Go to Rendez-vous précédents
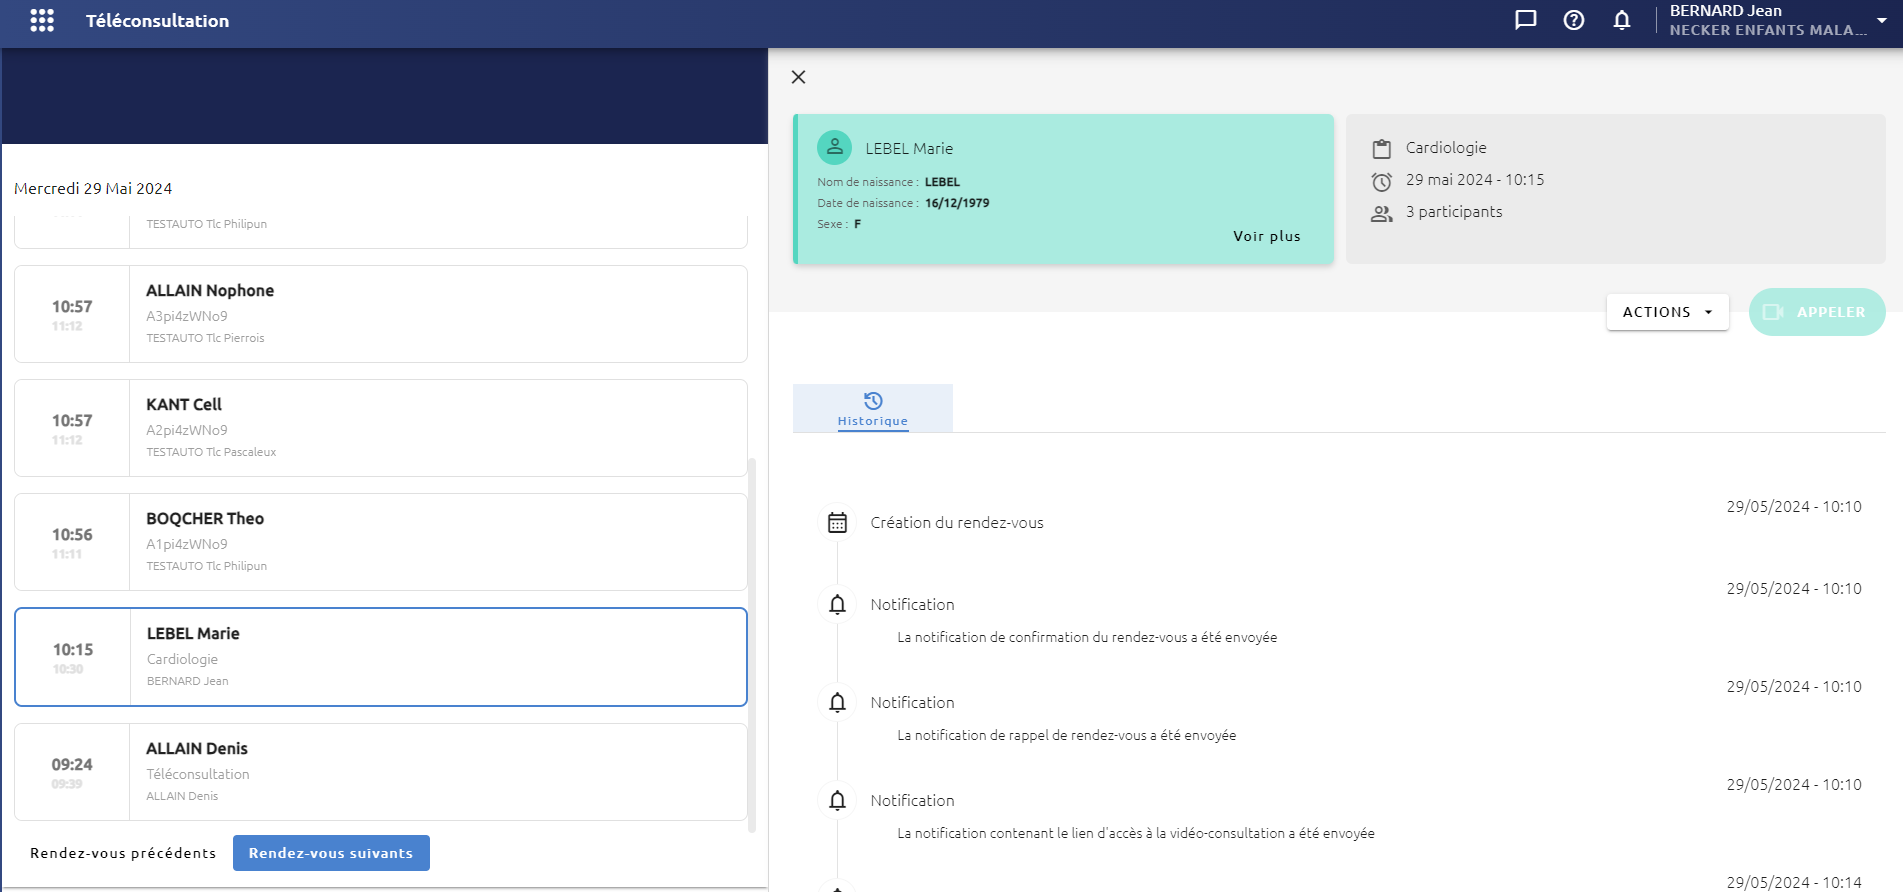This screenshot has width=1903, height=892. [123, 853]
